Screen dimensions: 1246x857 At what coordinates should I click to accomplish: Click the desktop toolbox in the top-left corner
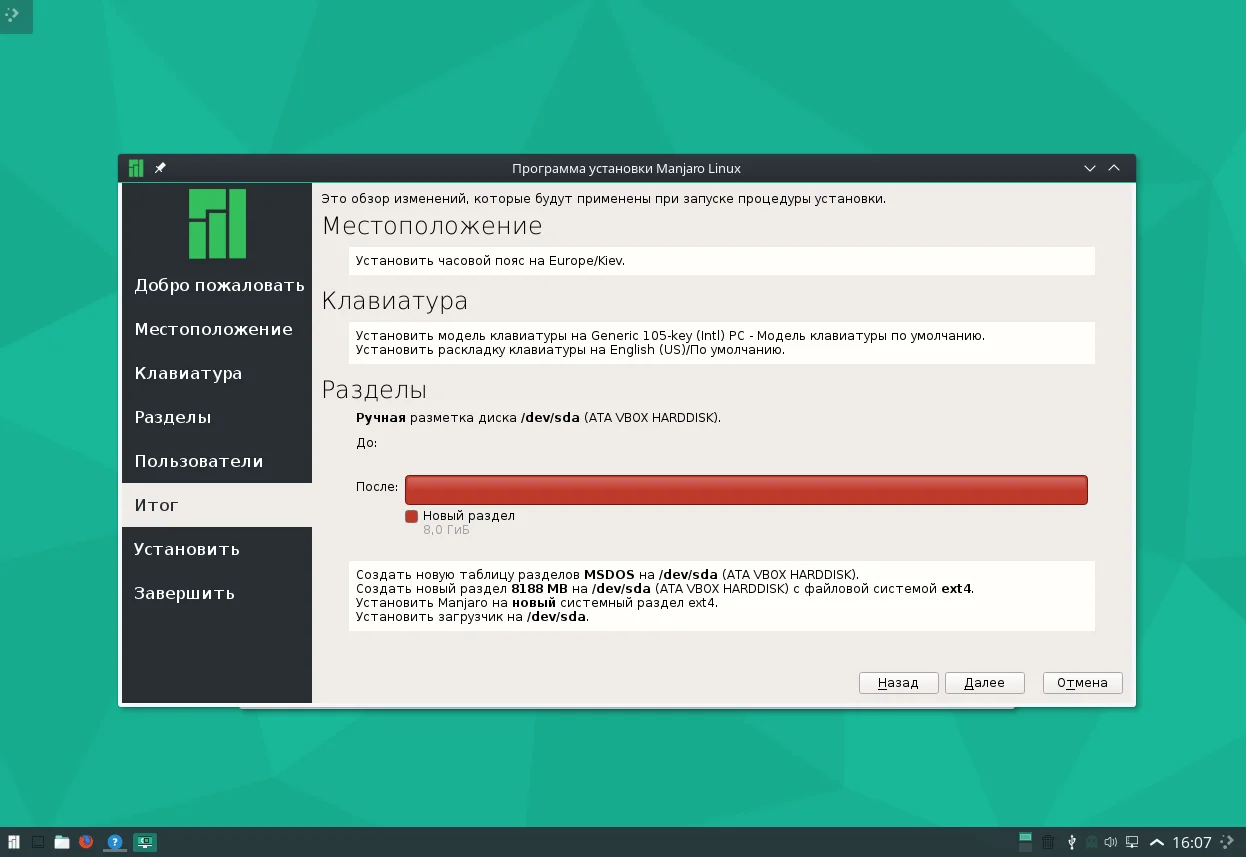[14, 15]
